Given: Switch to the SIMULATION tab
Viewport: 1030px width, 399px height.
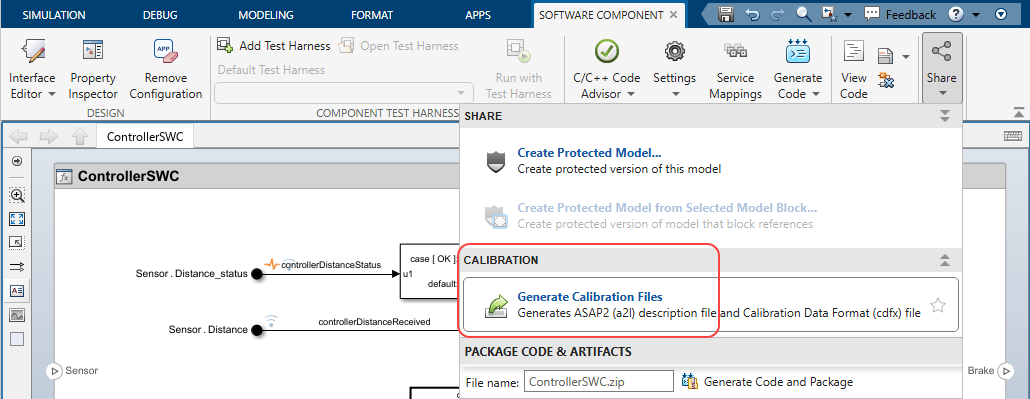Looking at the screenshot, I should click(54, 14).
